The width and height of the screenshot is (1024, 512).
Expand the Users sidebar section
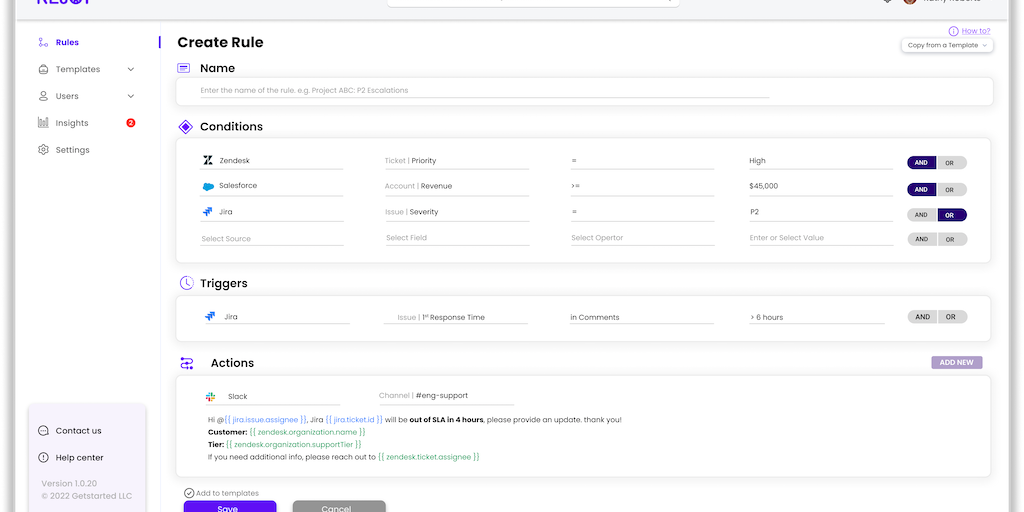pos(131,97)
